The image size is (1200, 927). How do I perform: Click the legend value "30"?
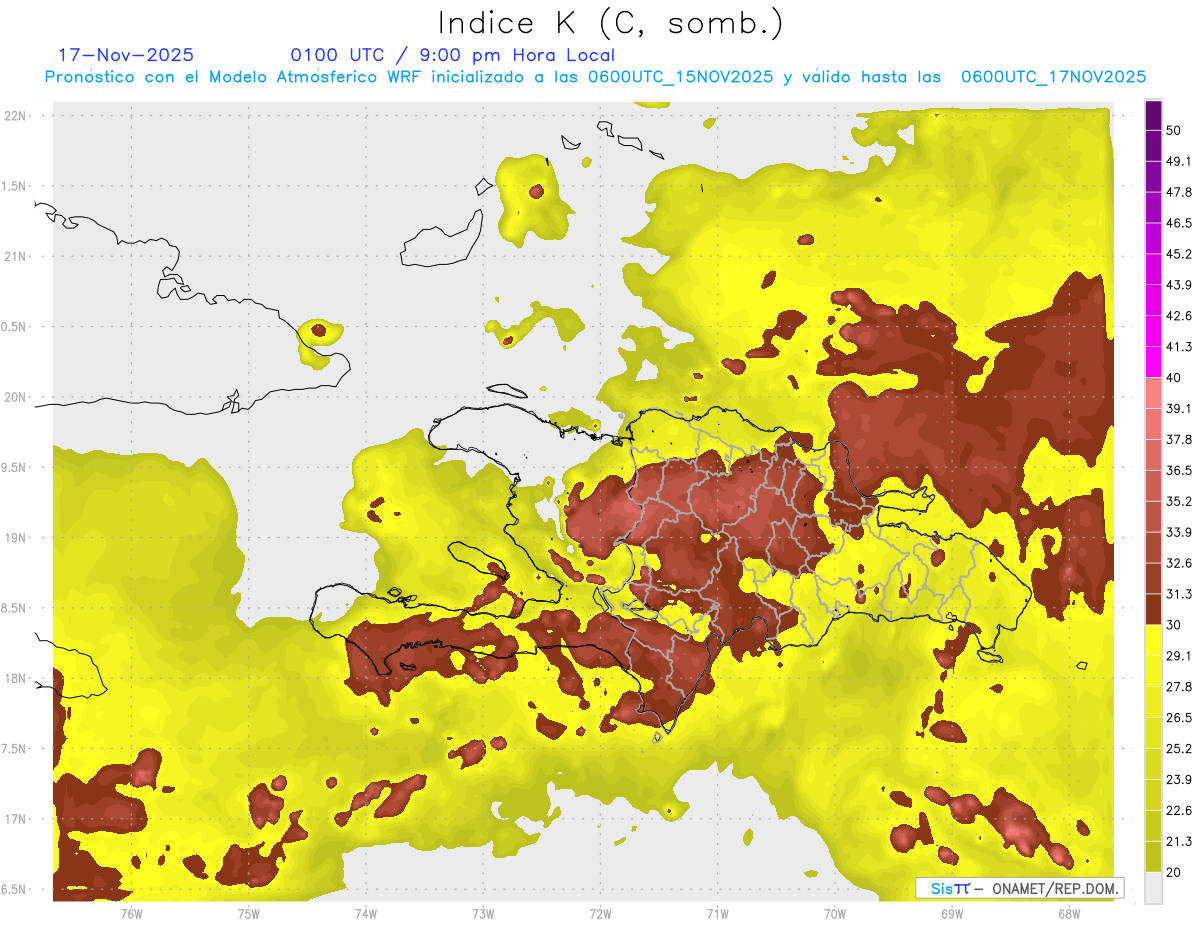pos(1174,625)
